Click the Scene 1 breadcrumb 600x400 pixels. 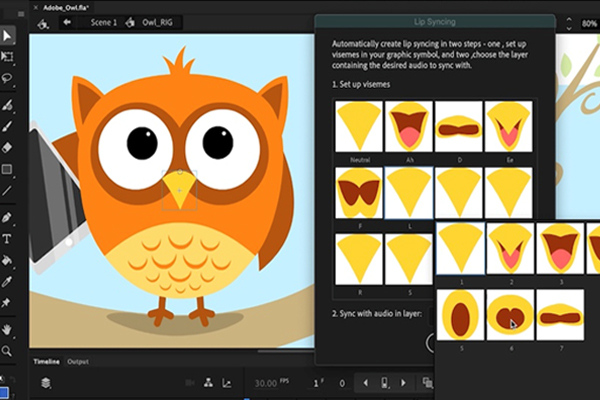103,20
